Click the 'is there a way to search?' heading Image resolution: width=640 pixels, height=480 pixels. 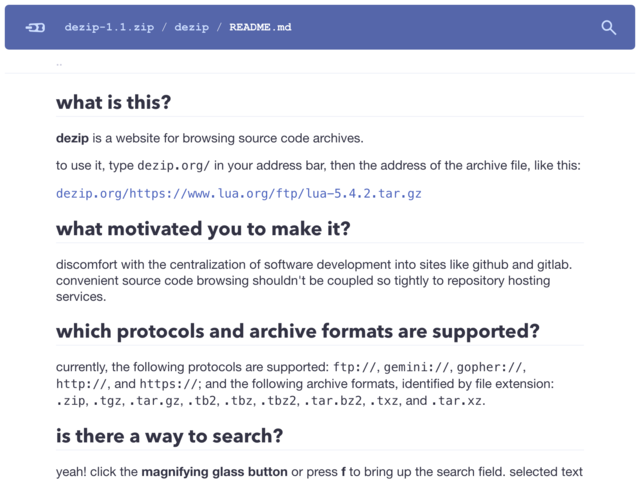[169, 436]
